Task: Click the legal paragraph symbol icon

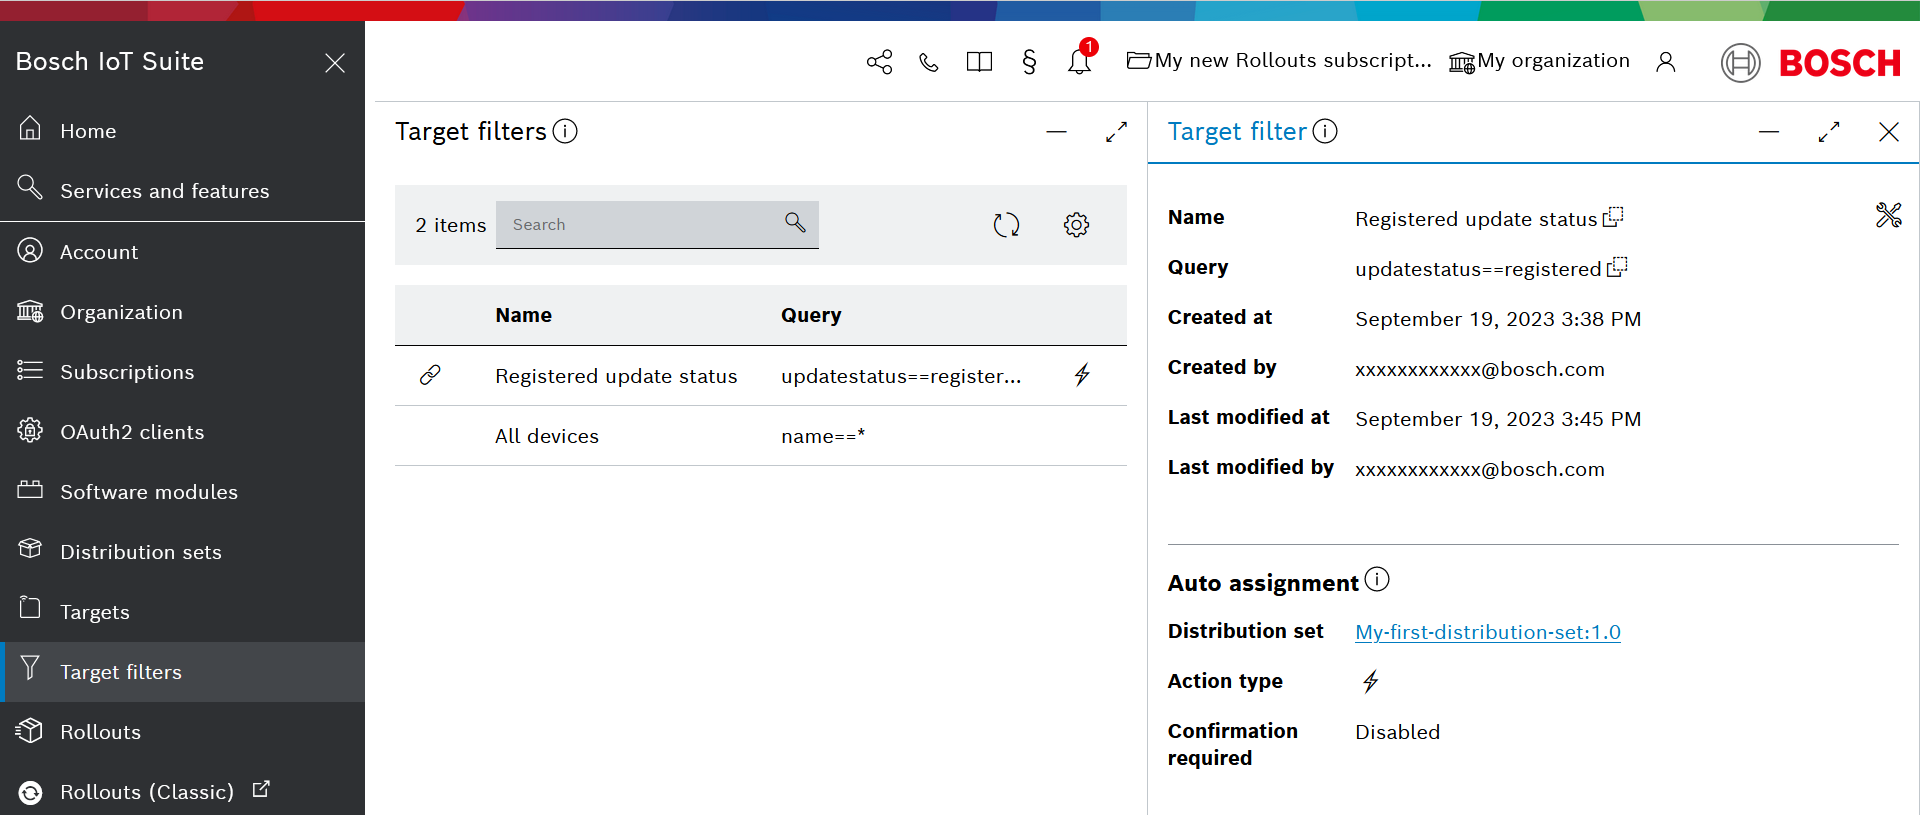Action: click(1029, 62)
